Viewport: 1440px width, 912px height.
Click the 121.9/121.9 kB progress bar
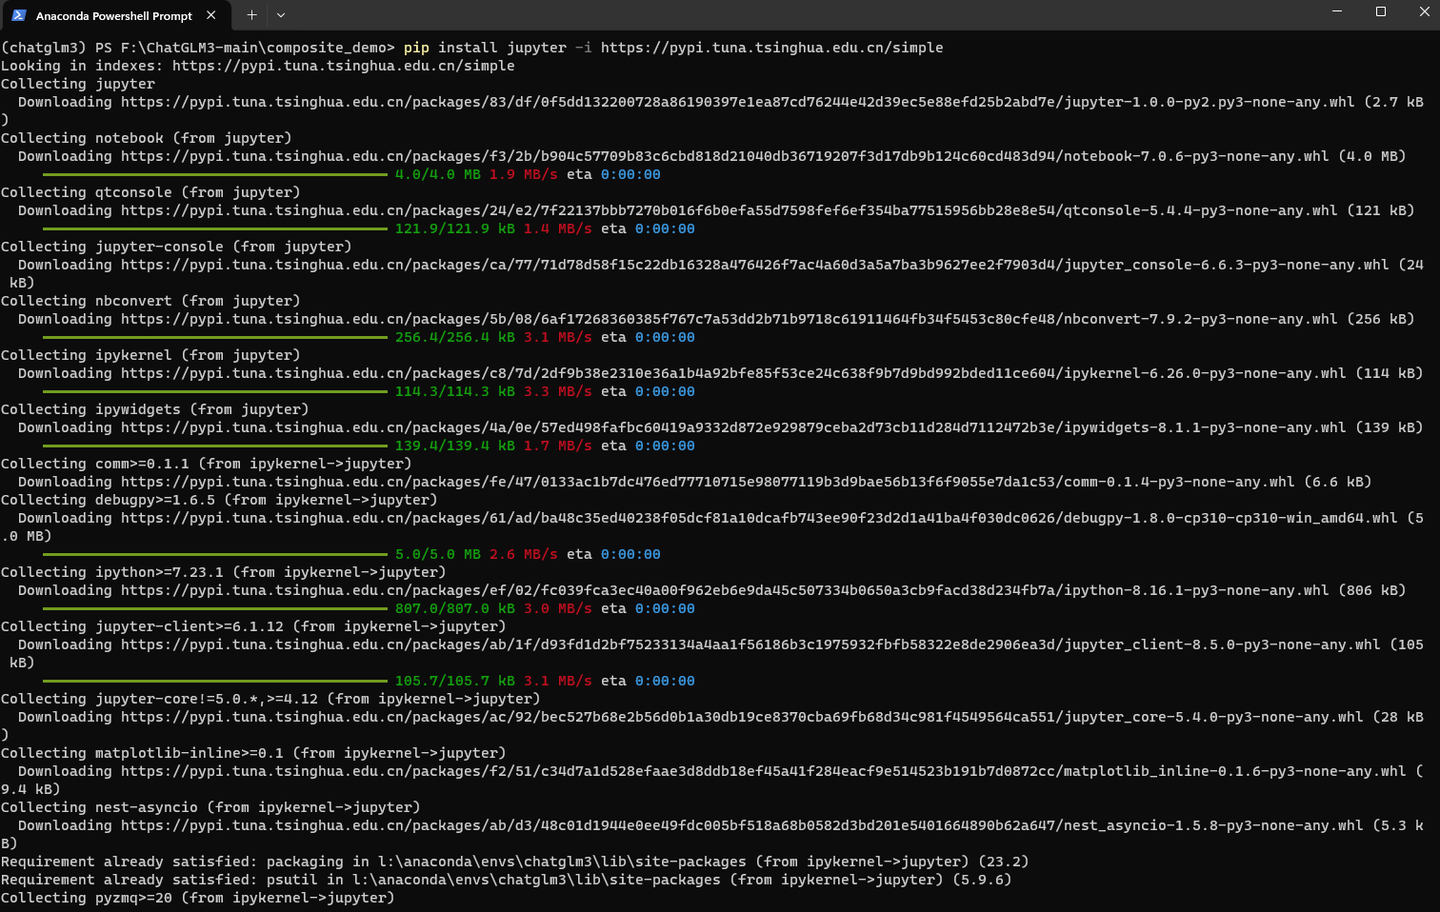tap(215, 228)
